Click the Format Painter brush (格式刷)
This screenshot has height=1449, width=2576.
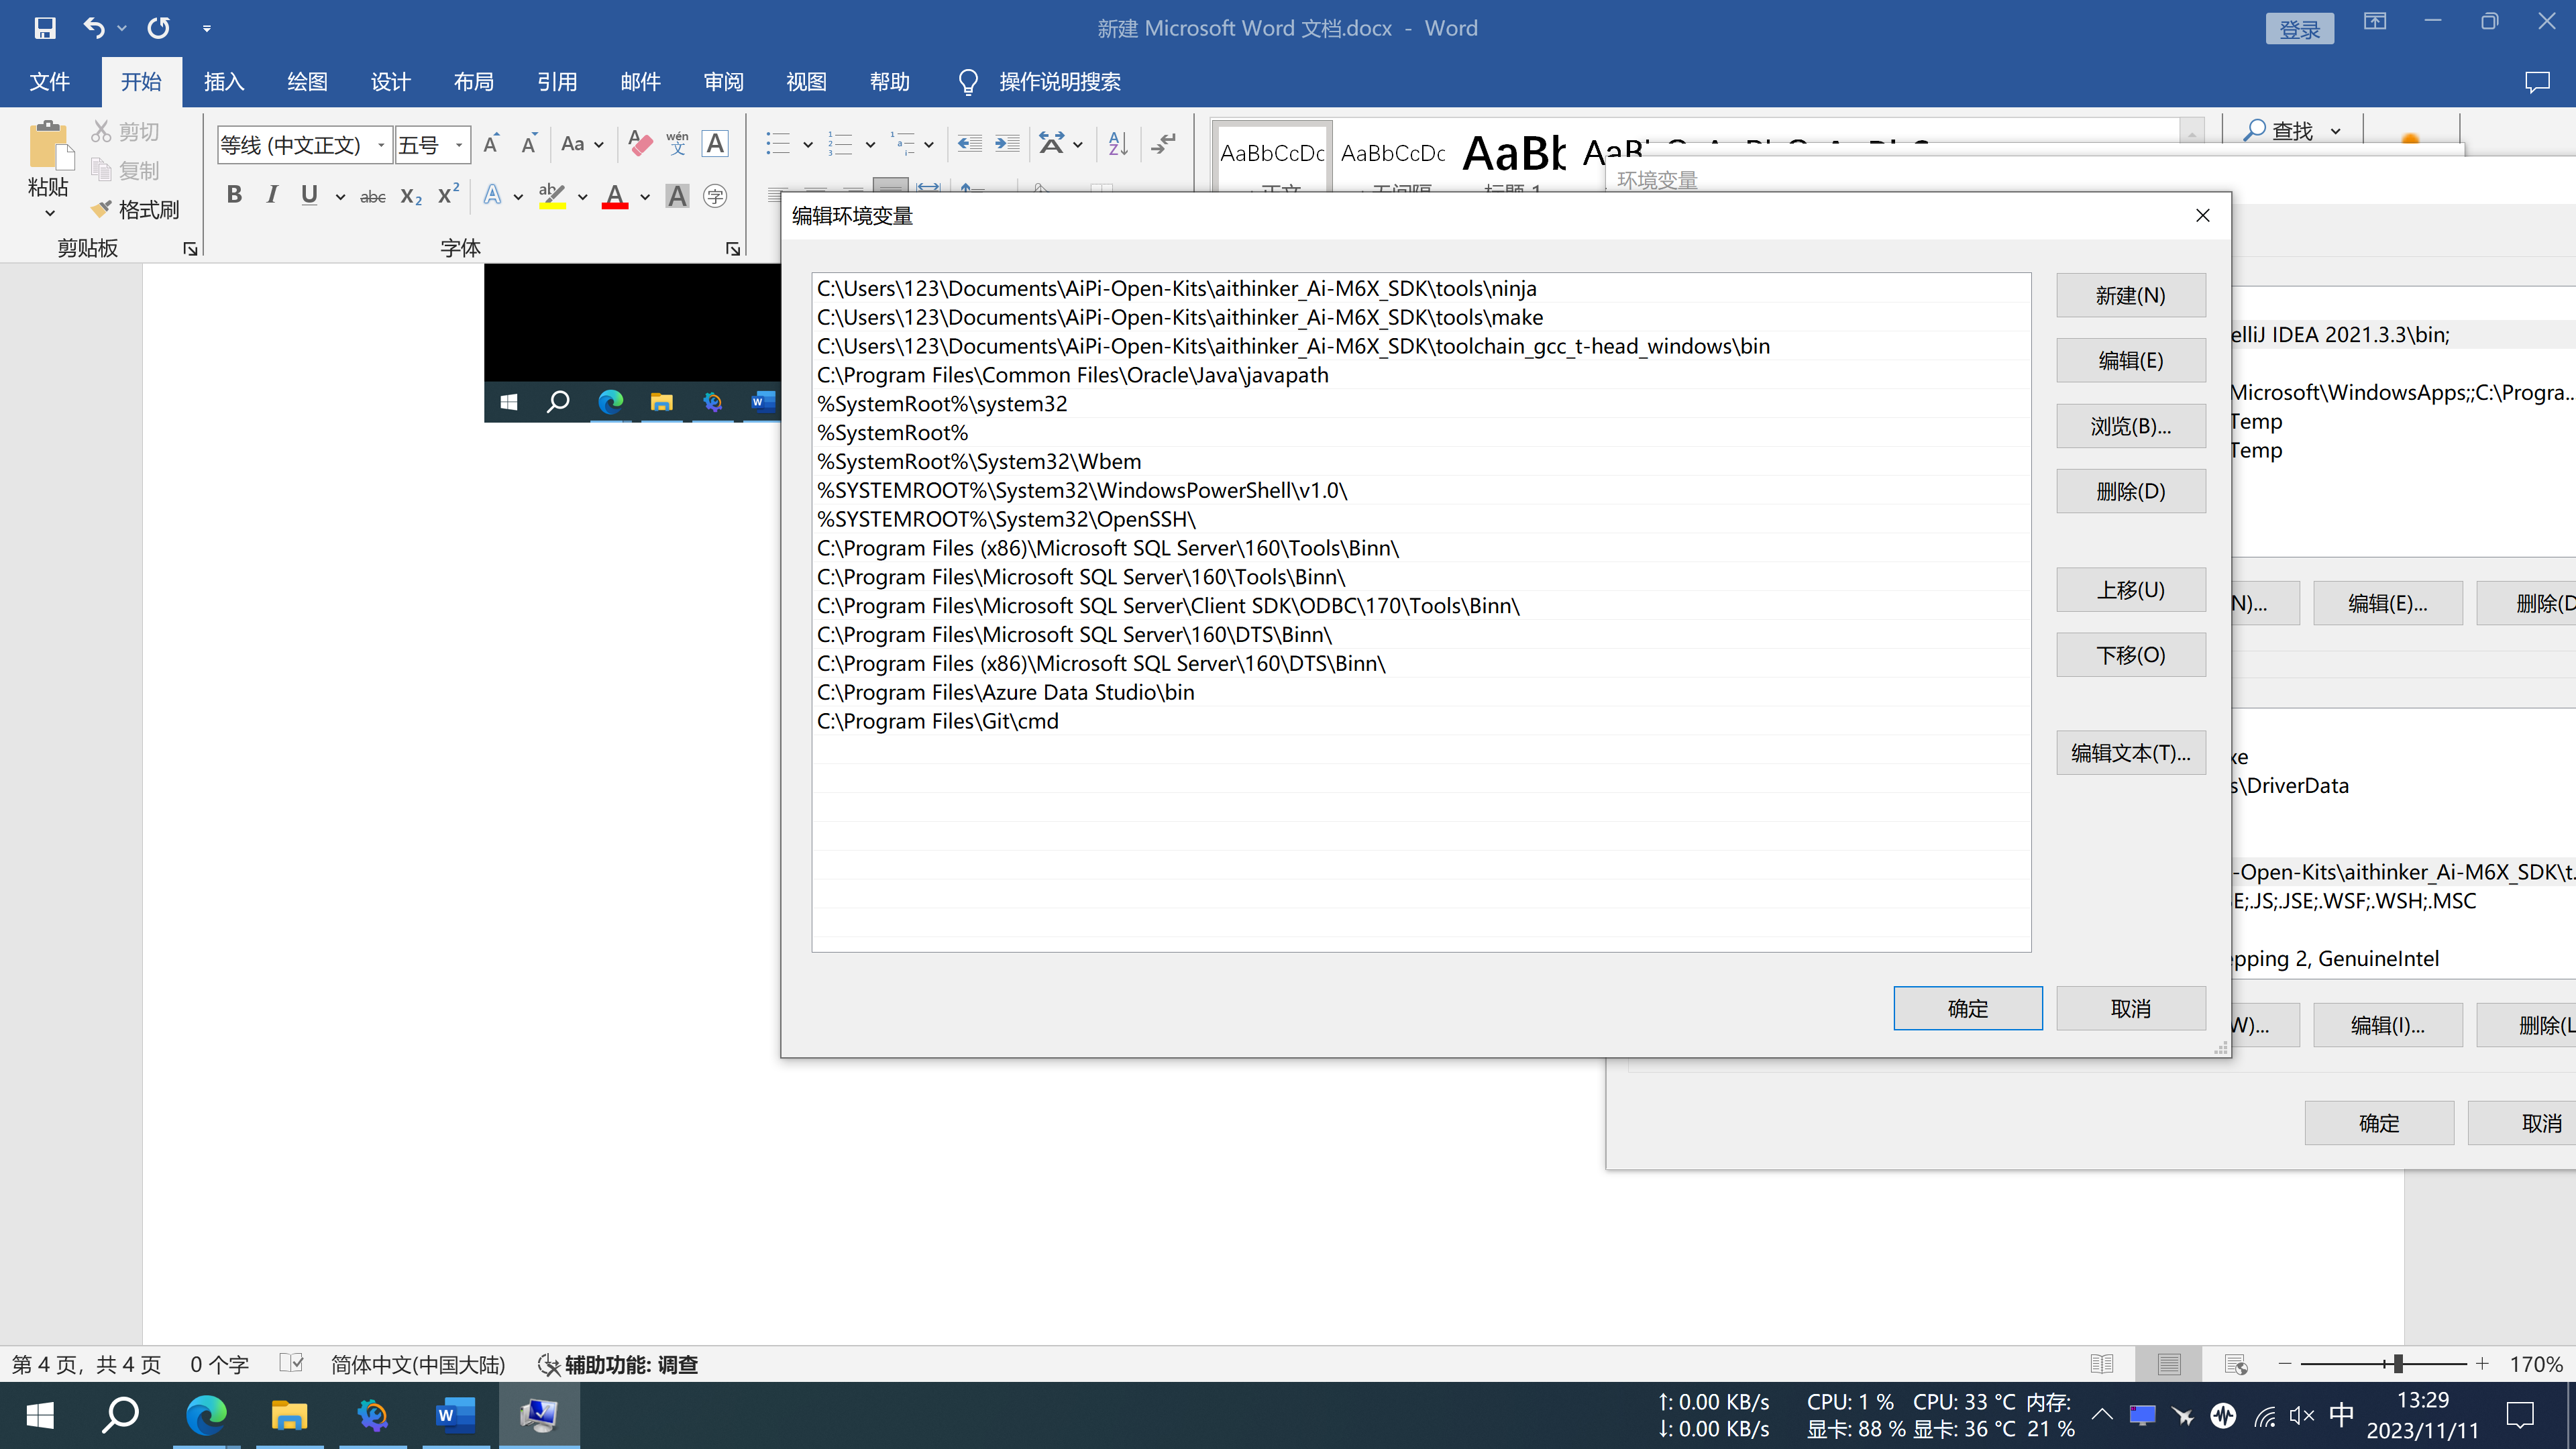[x=135, y=209]
